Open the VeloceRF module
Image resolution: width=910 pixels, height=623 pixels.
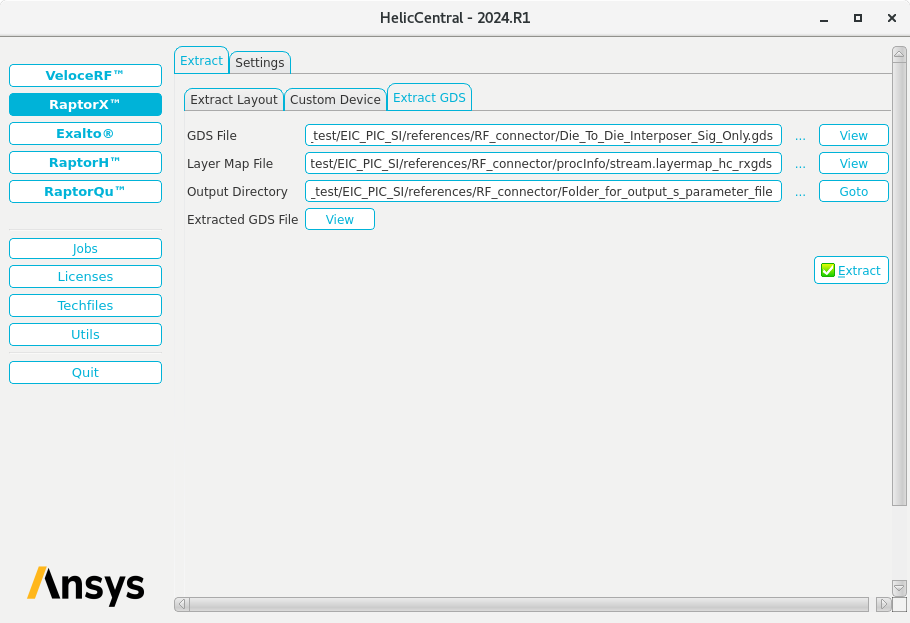[x=85, y=75]
